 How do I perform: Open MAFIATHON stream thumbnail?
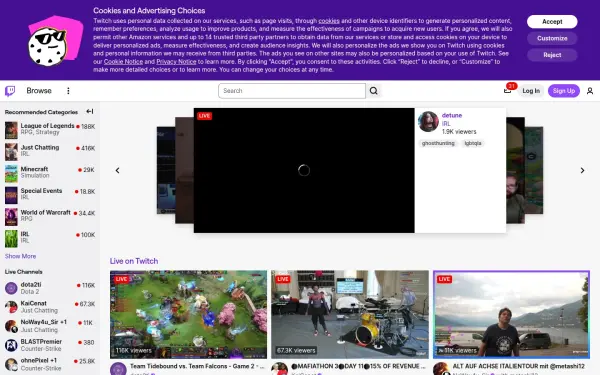click(x=350, y=315)
